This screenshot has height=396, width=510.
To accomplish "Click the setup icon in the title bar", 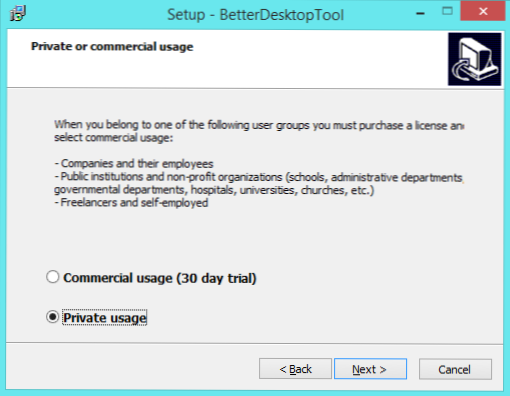I will click(18, 14).
